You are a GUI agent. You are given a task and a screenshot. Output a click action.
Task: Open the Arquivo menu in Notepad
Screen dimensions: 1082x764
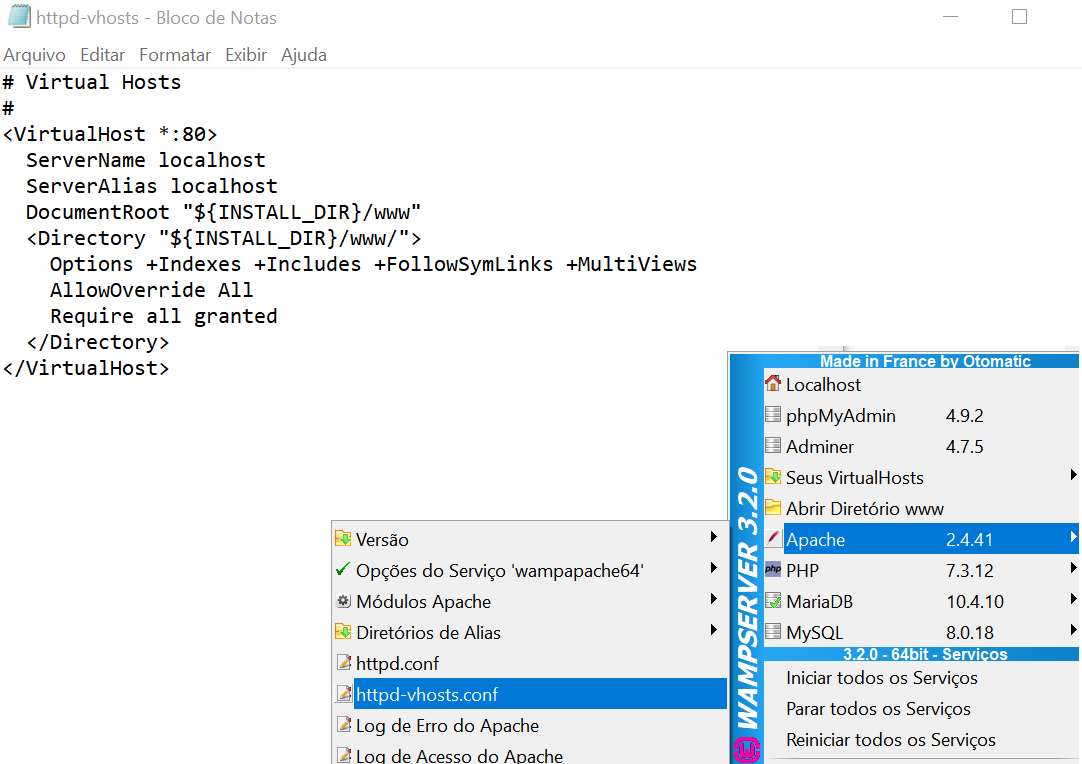34,55
